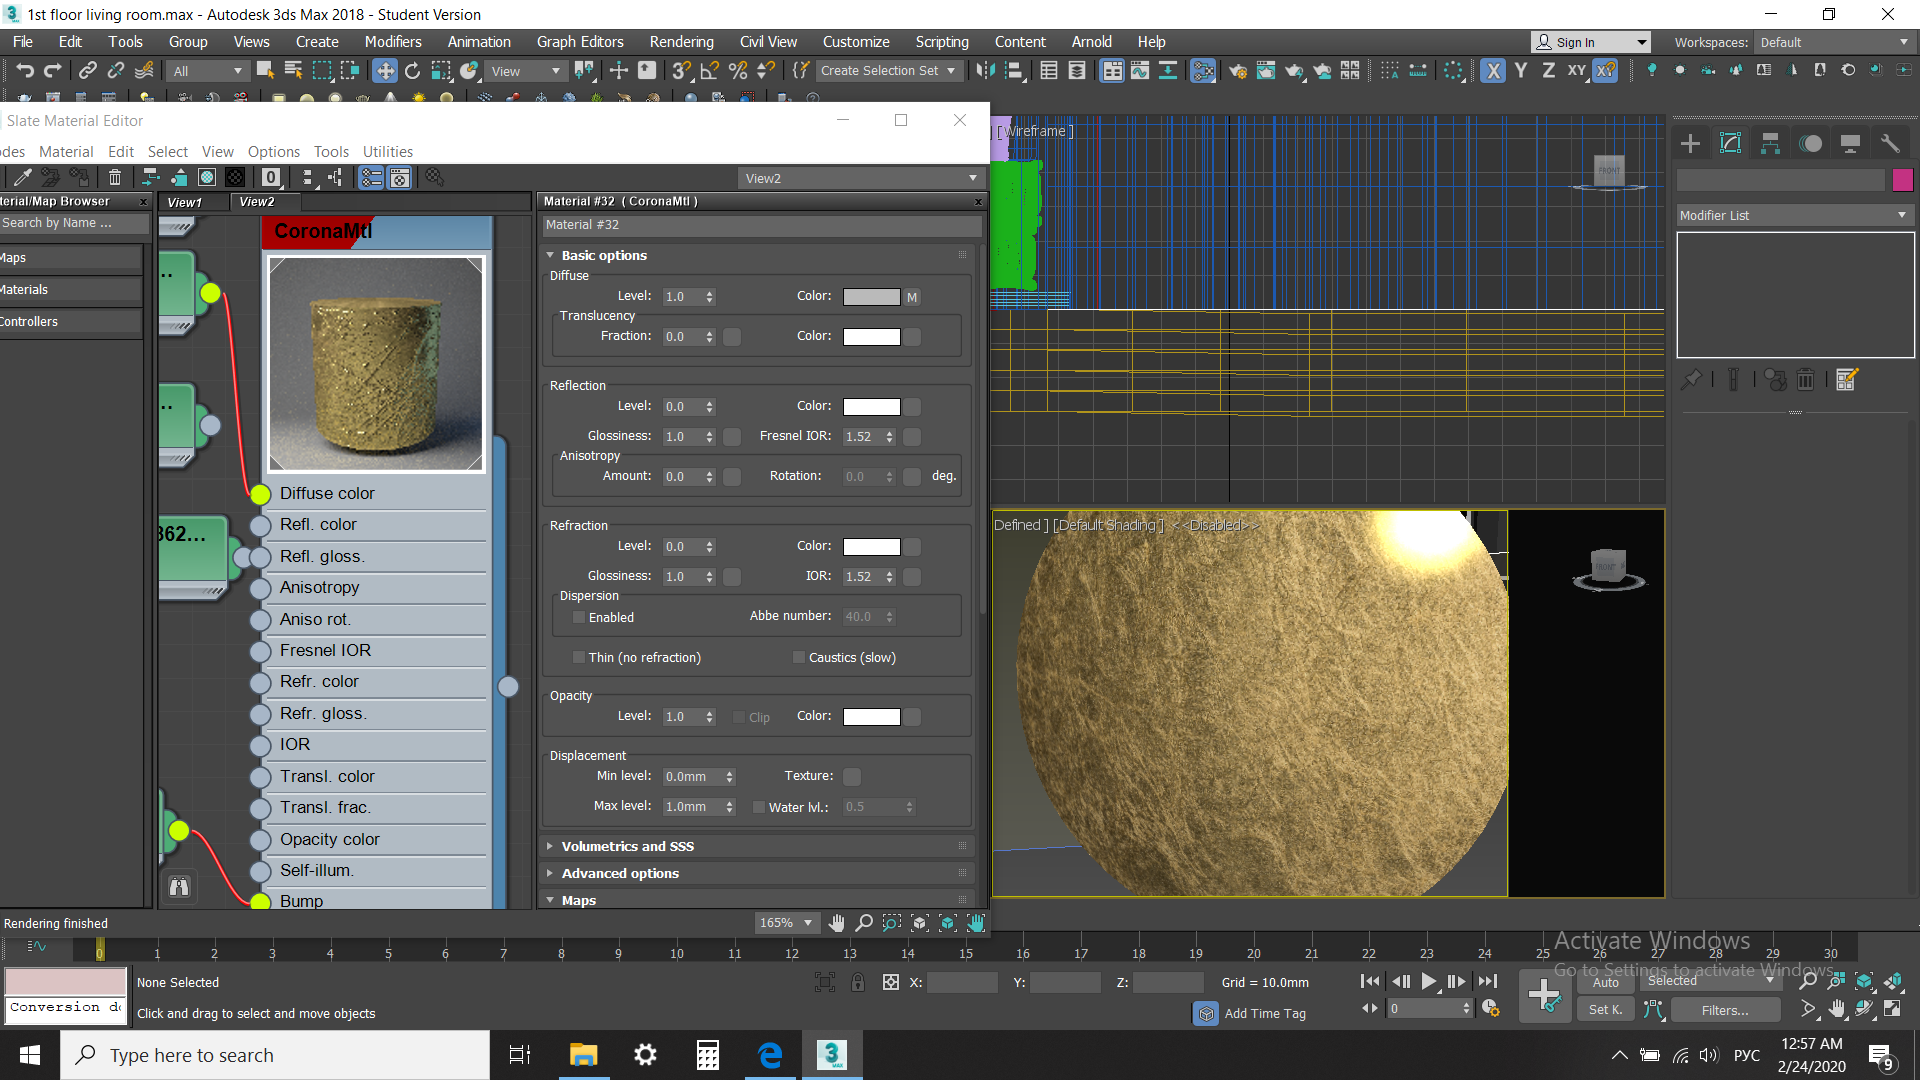Collapse the Maps rollout

755,900
